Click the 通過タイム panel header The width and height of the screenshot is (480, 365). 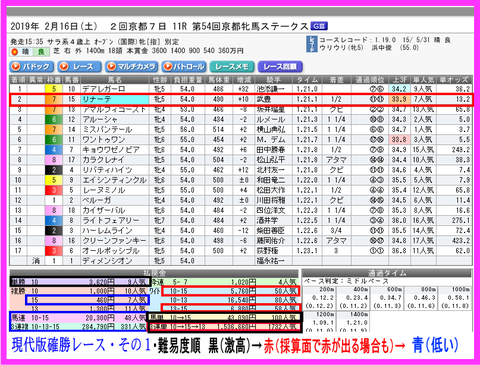pos(387,273)
